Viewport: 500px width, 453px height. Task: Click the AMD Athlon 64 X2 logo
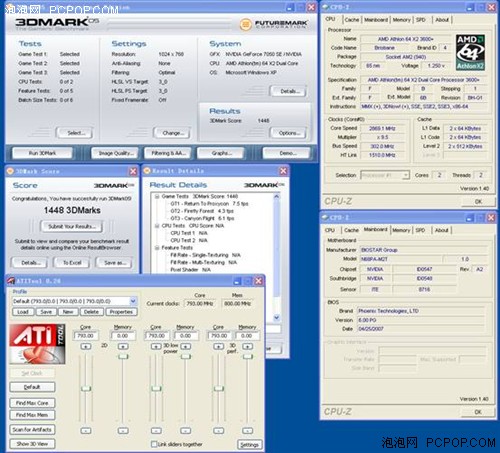pos(470,52)
